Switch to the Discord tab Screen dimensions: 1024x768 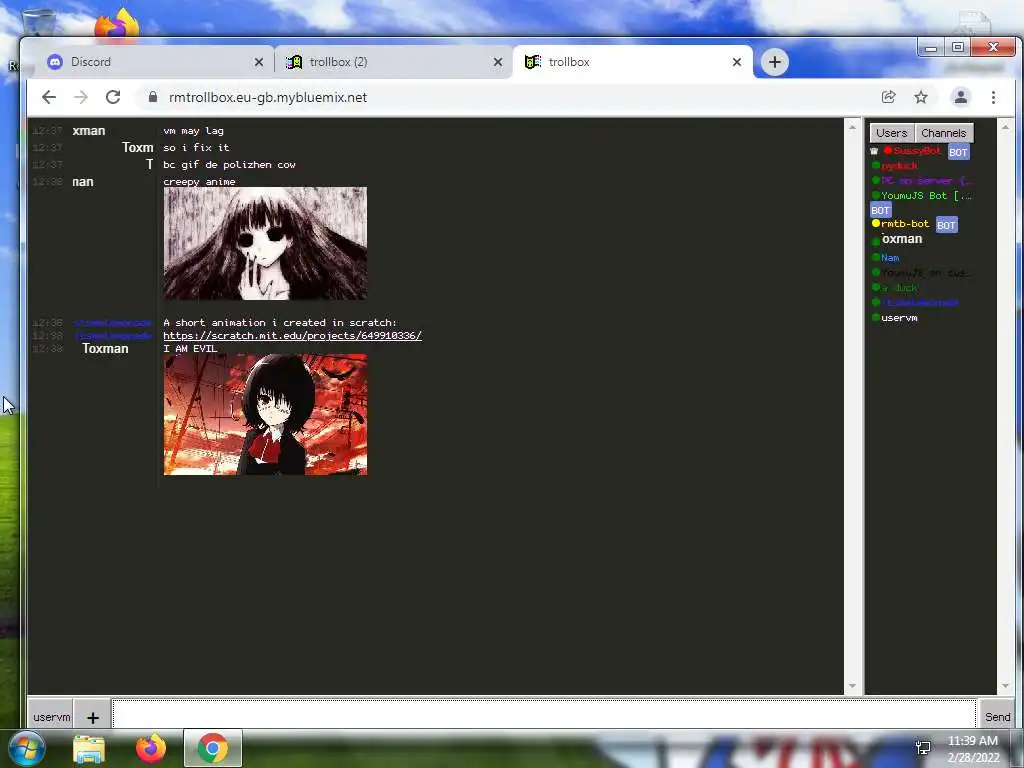click(x=155, y=62)
